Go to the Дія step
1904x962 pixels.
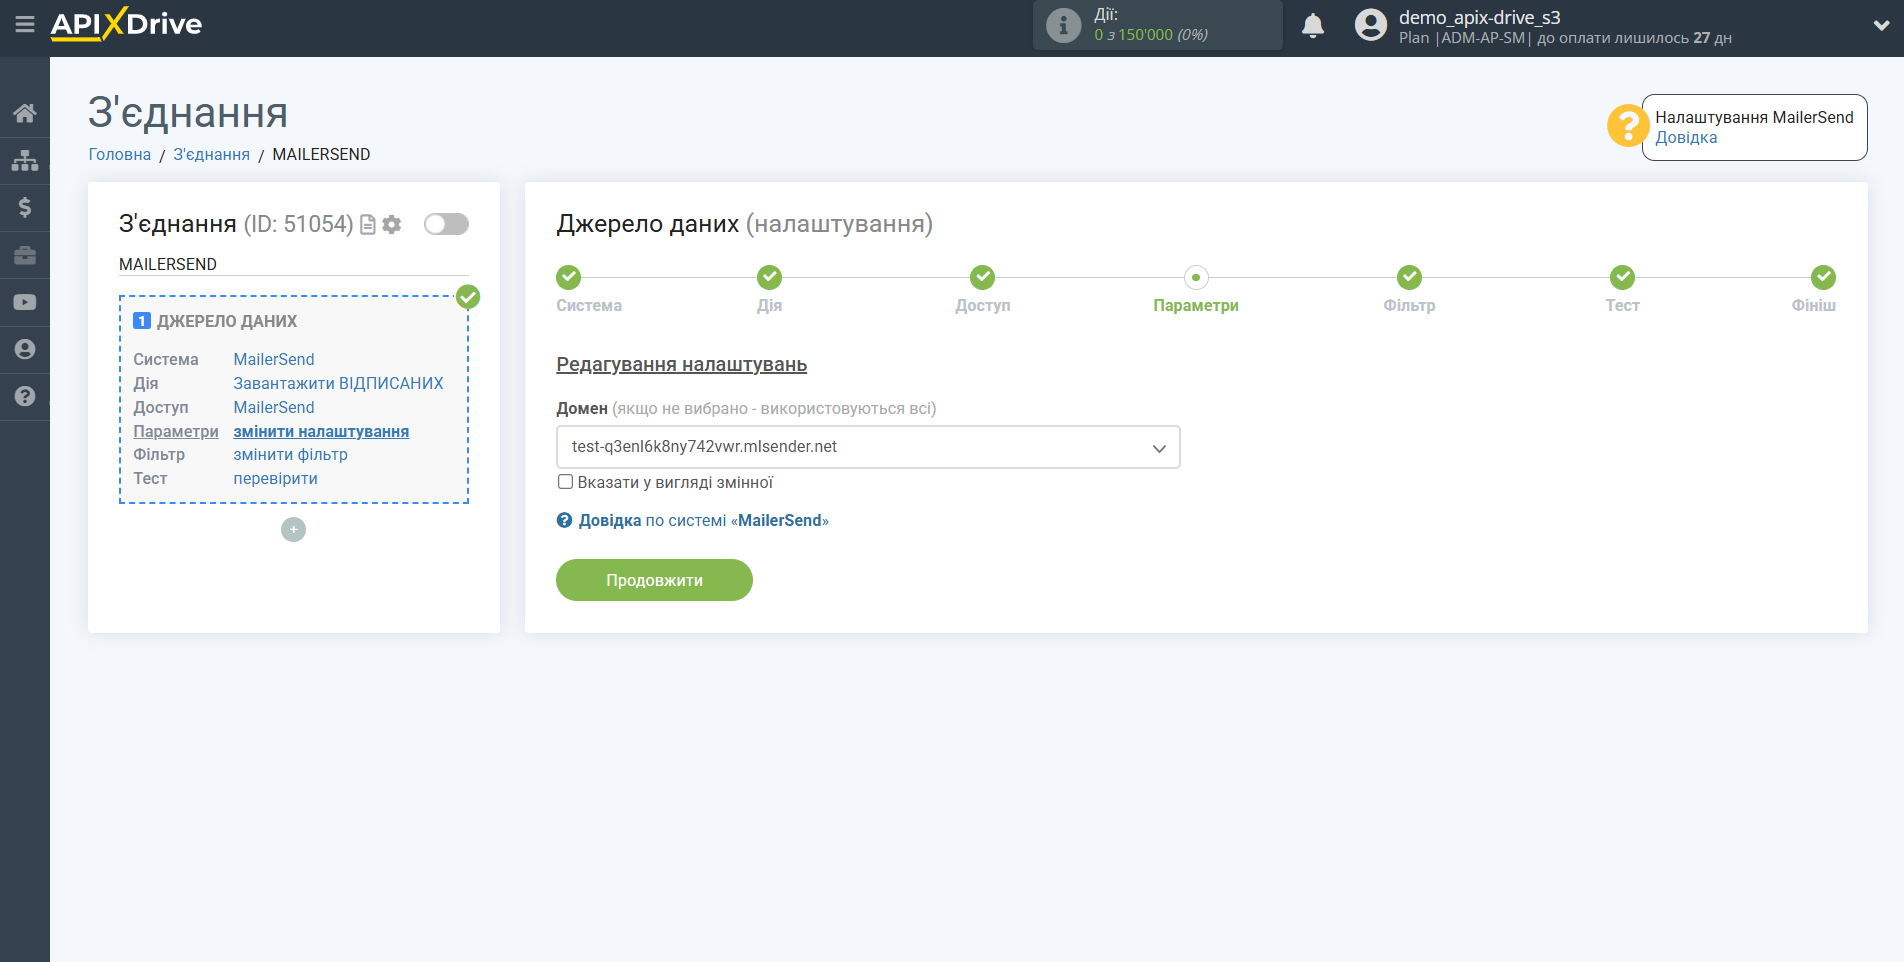pyautogui.click(x=769, y=277)
